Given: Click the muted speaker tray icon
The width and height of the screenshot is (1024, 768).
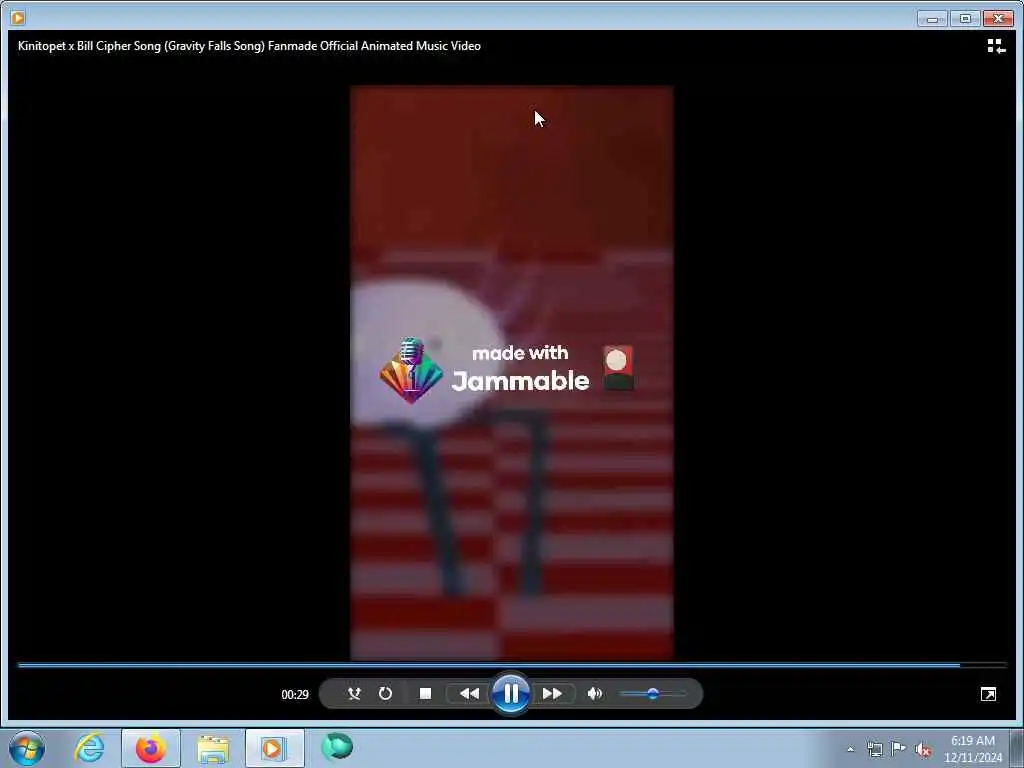Looking at the screenshot, I should (923, 750).
